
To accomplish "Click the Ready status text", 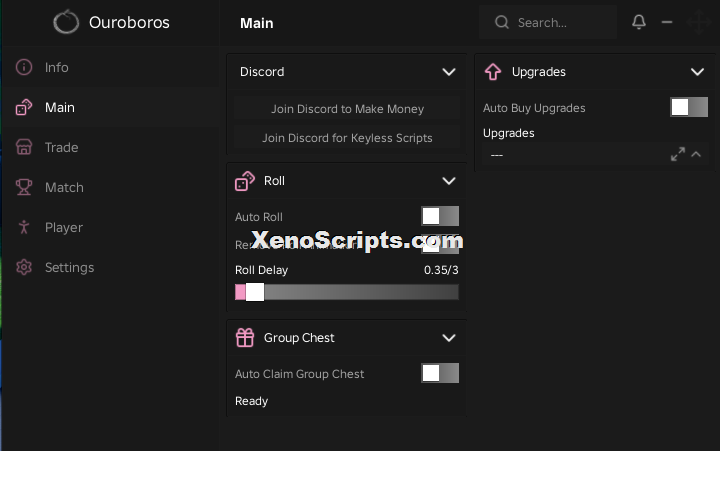I will click(251, 401).
